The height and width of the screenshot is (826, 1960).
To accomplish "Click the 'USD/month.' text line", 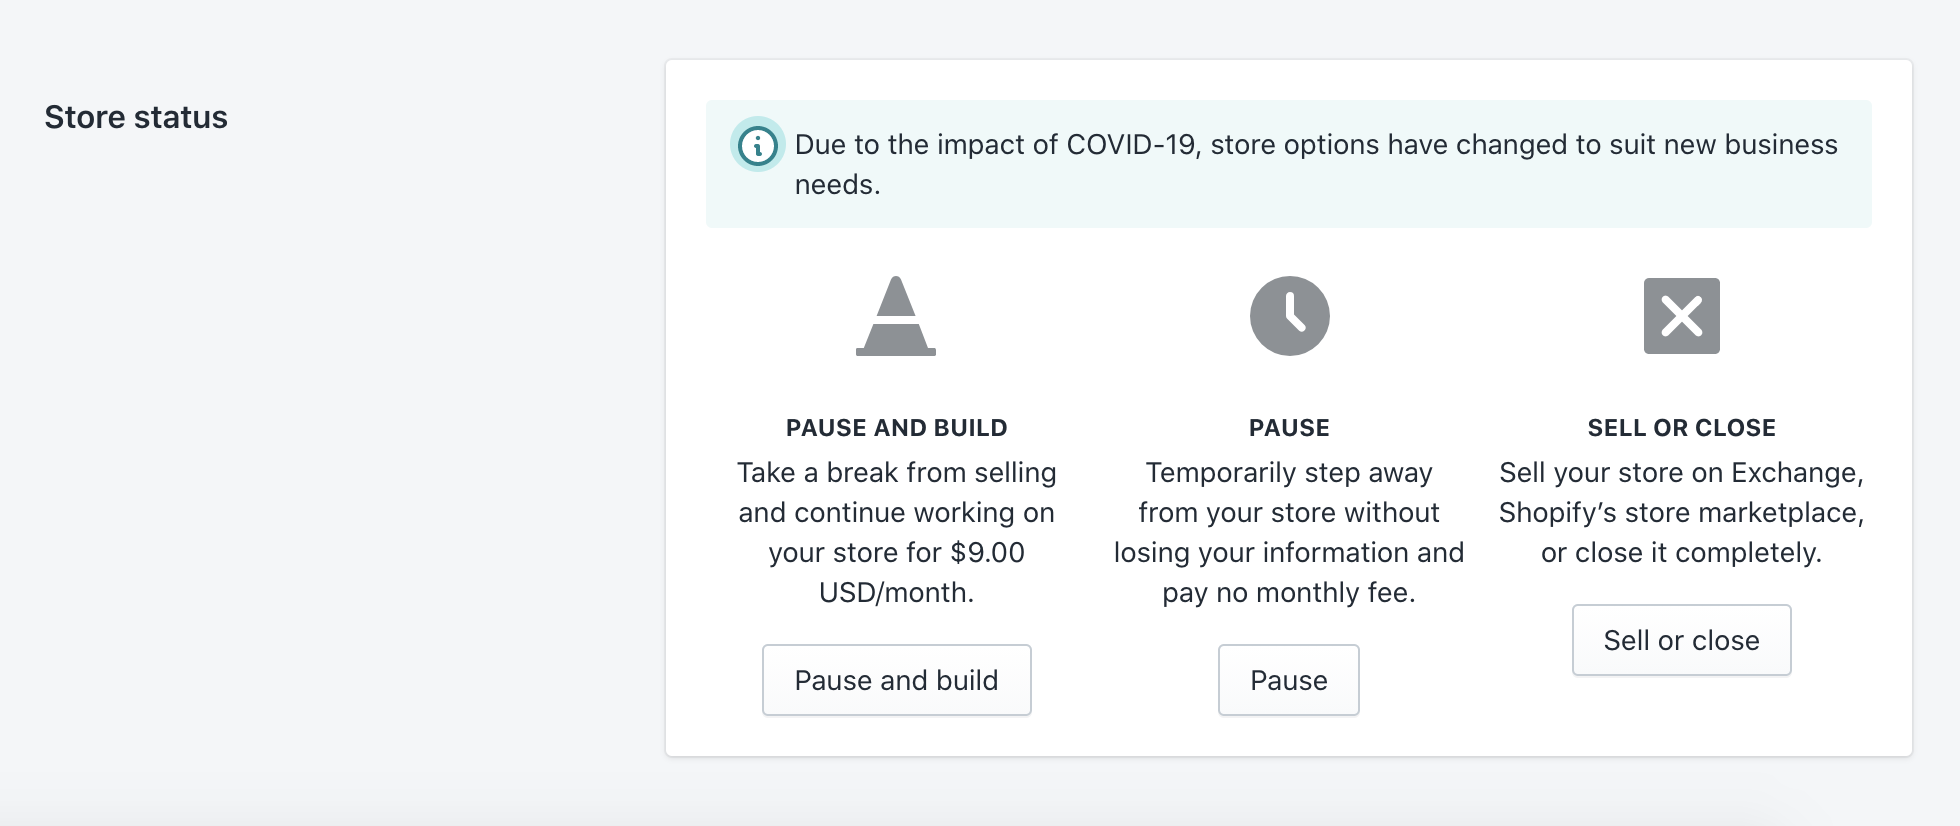I will pyautogui.click(x=896, y=592).
